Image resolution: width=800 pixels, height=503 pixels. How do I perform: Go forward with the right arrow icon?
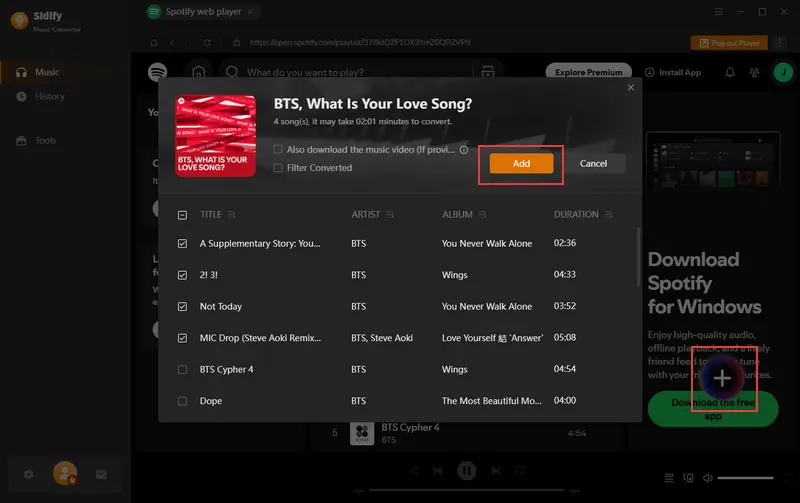coord(189,42)
